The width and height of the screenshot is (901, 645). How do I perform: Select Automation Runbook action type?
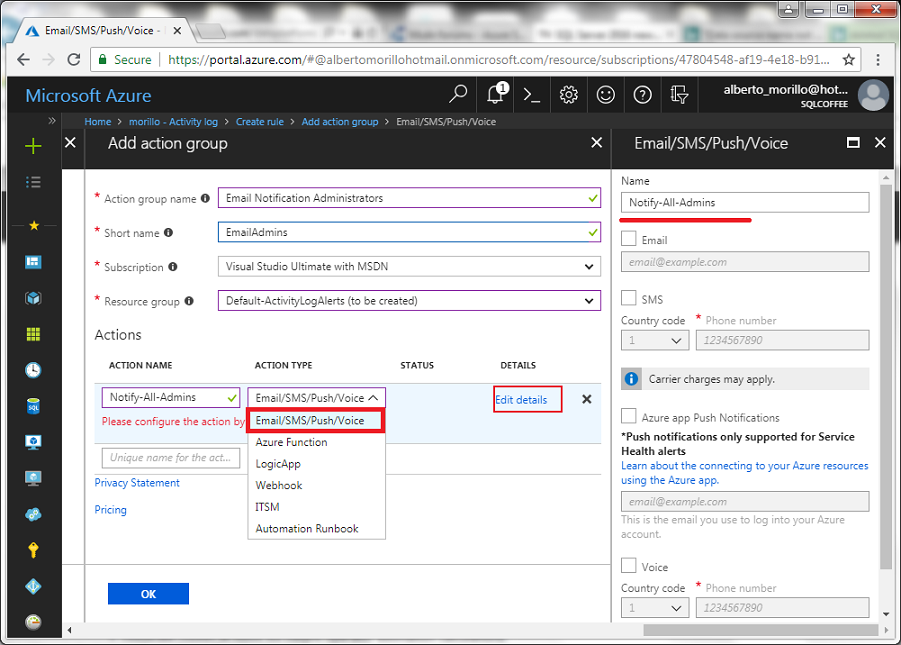[x=316, y=528]
